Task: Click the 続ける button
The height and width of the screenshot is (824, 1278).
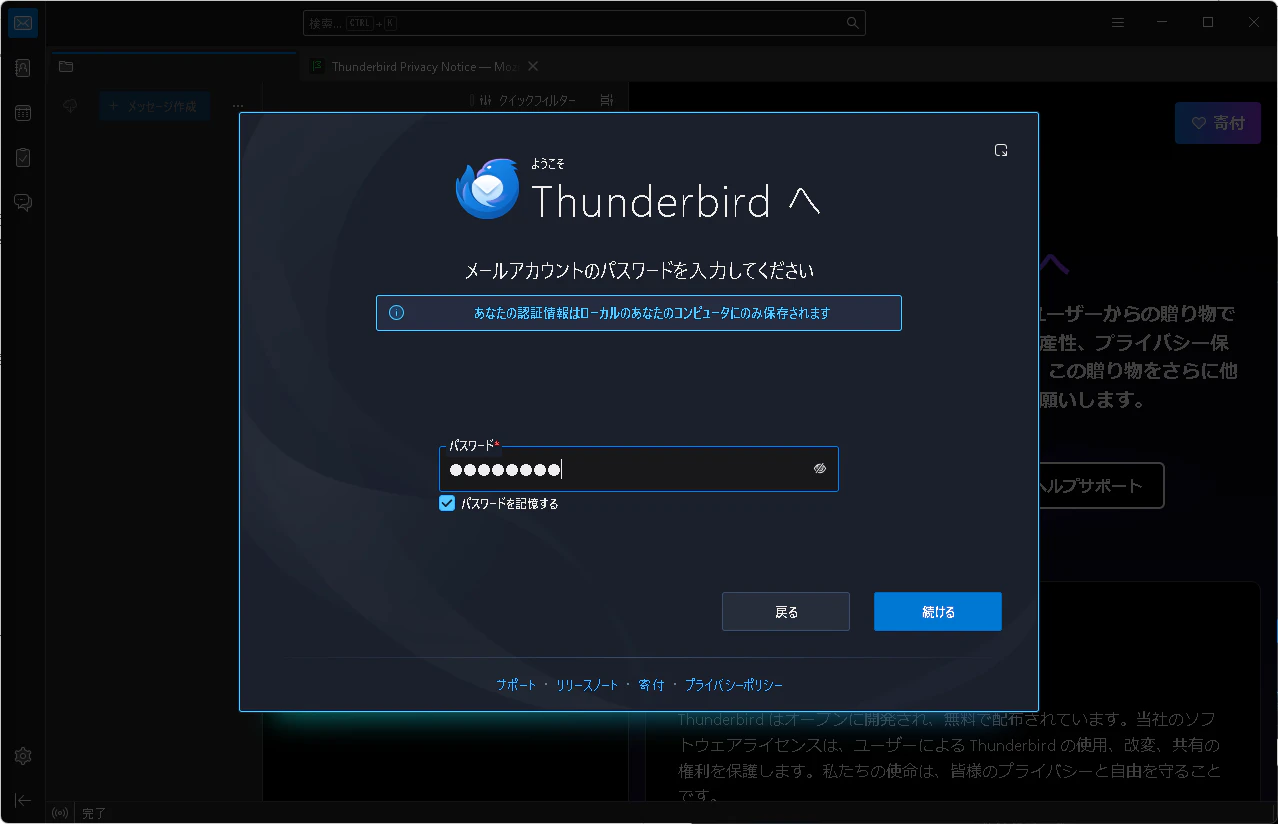Action: 938,612
